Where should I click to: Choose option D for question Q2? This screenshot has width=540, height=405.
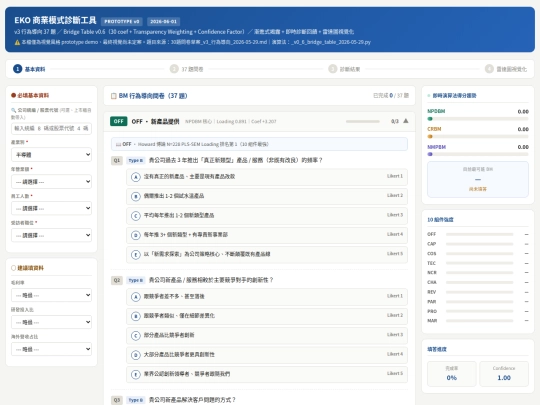pyautogui.click(x=267, y=355)
